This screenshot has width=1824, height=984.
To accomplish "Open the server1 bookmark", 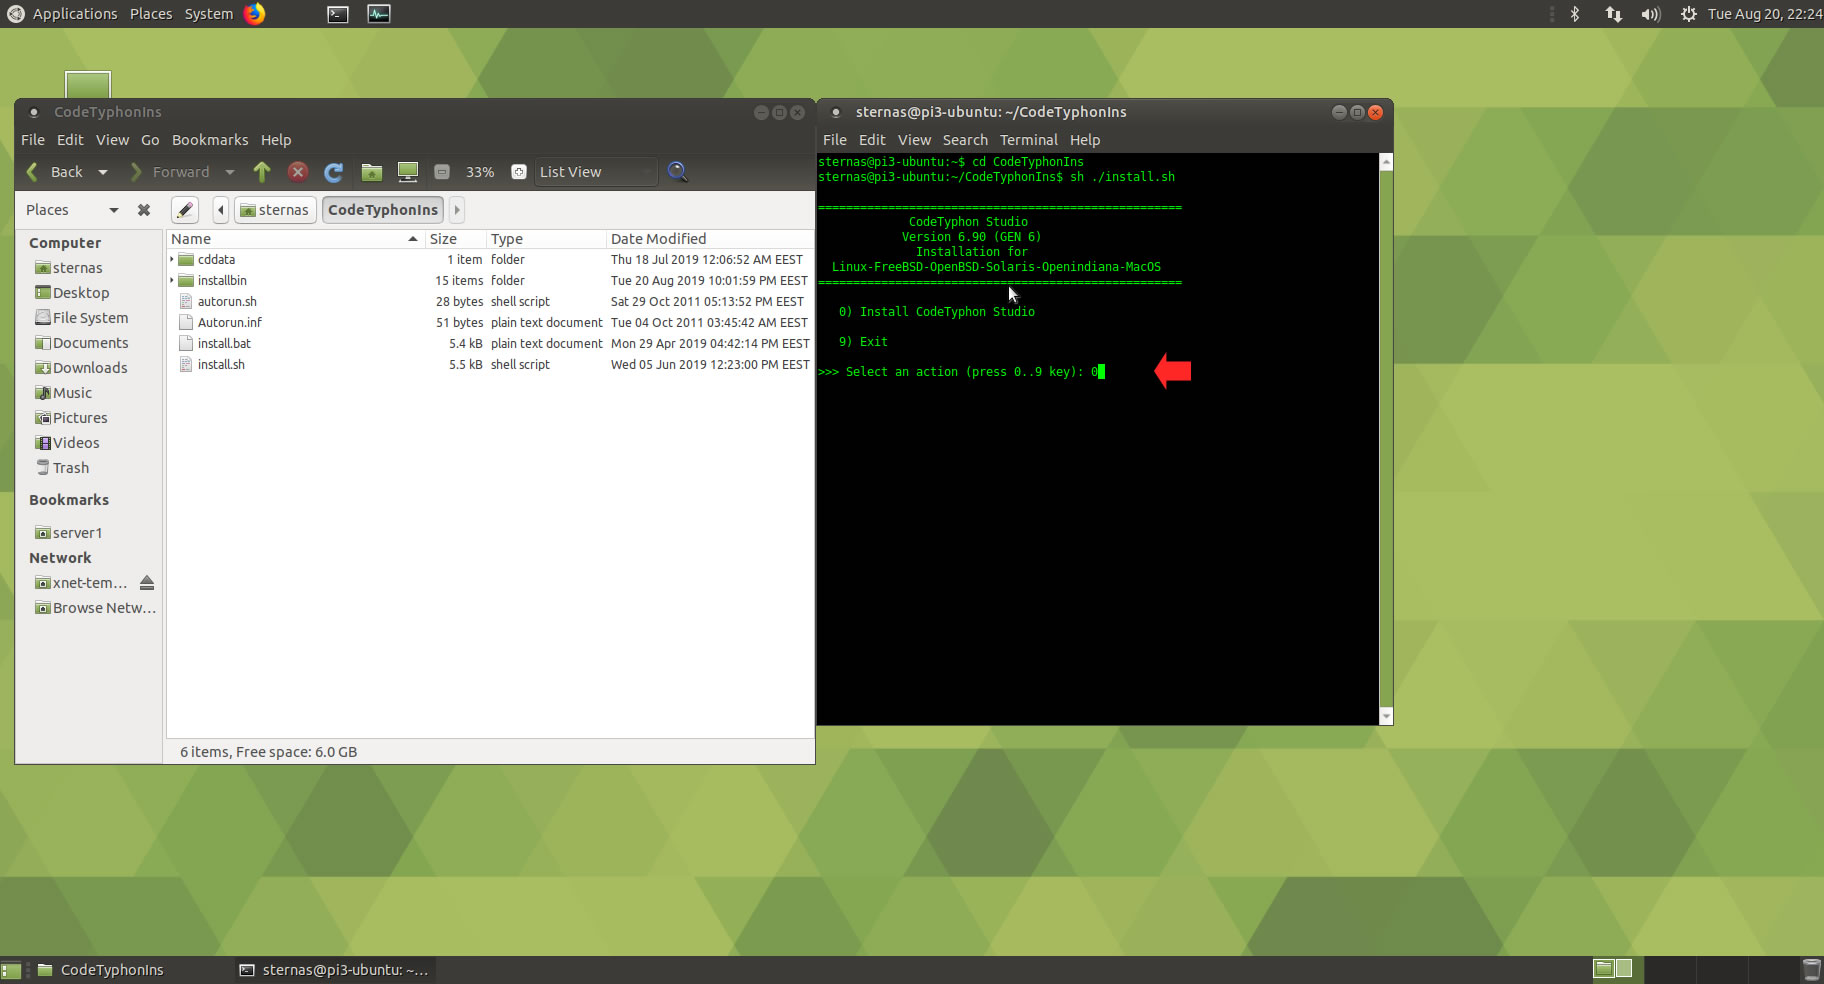I will coord(77,533).
